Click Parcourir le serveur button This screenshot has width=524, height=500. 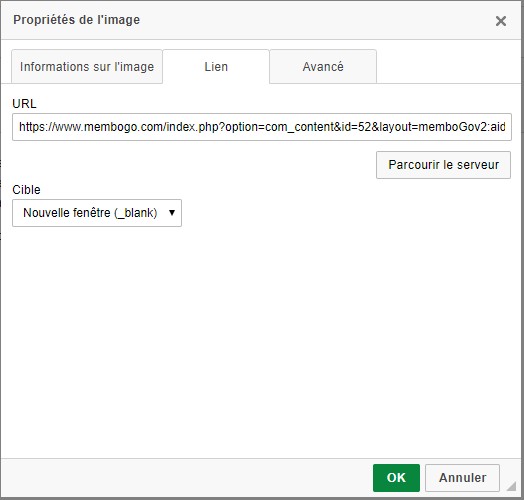click(x=443, y=165)
